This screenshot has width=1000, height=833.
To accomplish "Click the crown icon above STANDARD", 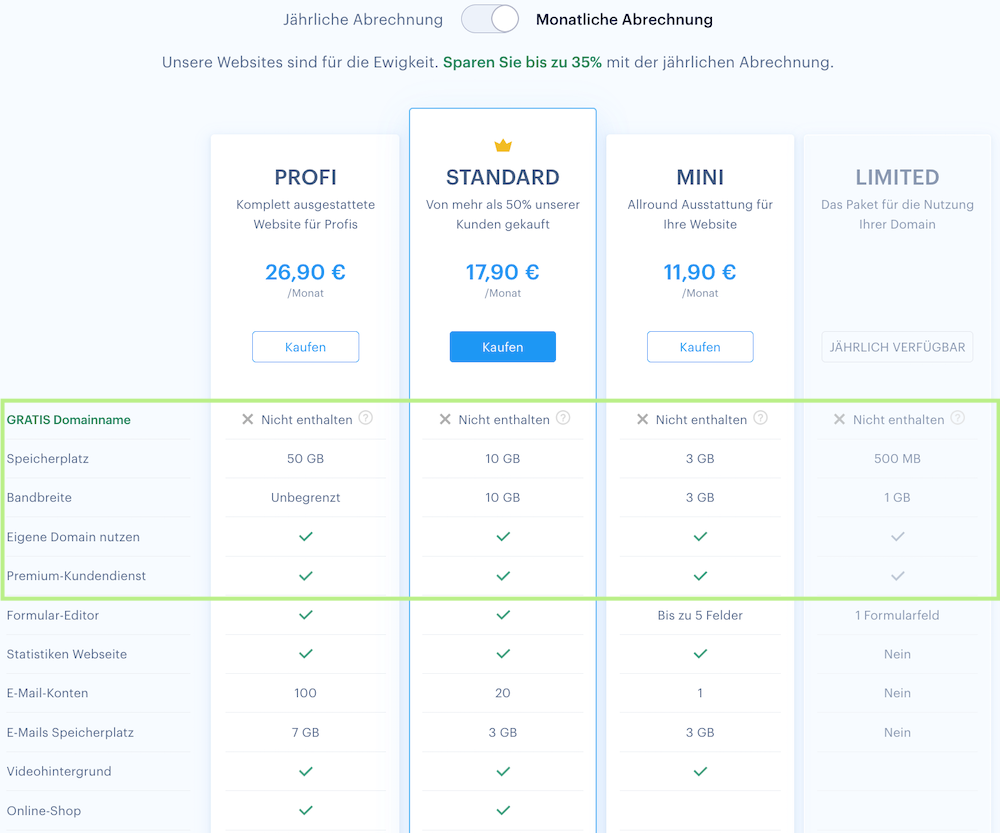I will point(503,145).
